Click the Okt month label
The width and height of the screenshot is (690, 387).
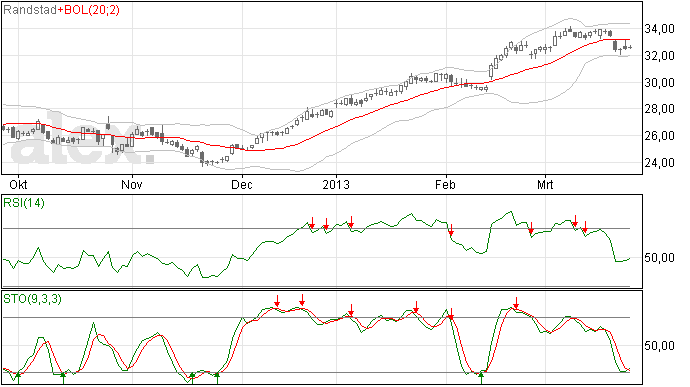[x=18, y=184]
